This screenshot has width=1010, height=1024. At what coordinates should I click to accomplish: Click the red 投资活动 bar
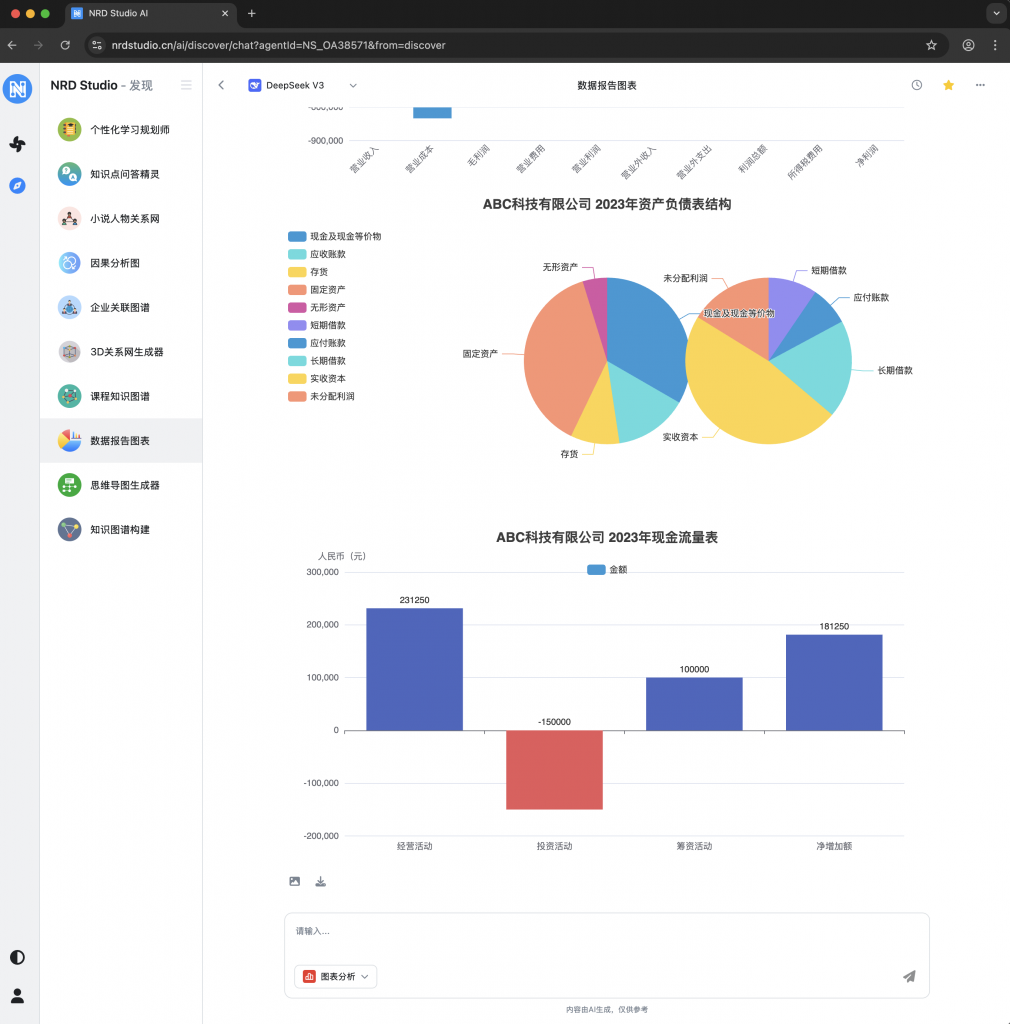(554, 769)
